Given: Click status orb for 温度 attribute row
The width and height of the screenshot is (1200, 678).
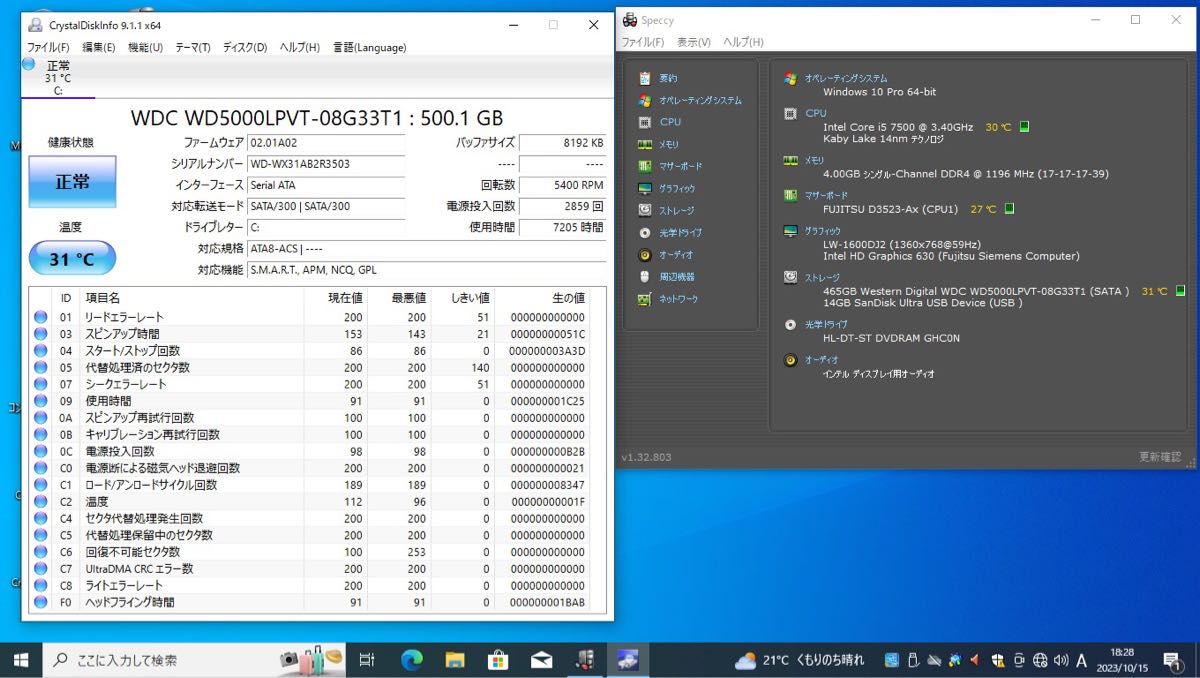Looking at the screenshot, I should tap(40, 502).
